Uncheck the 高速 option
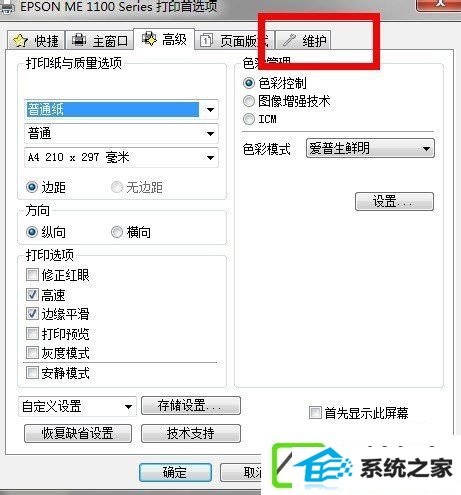461x495 pixels. [32, 294]
